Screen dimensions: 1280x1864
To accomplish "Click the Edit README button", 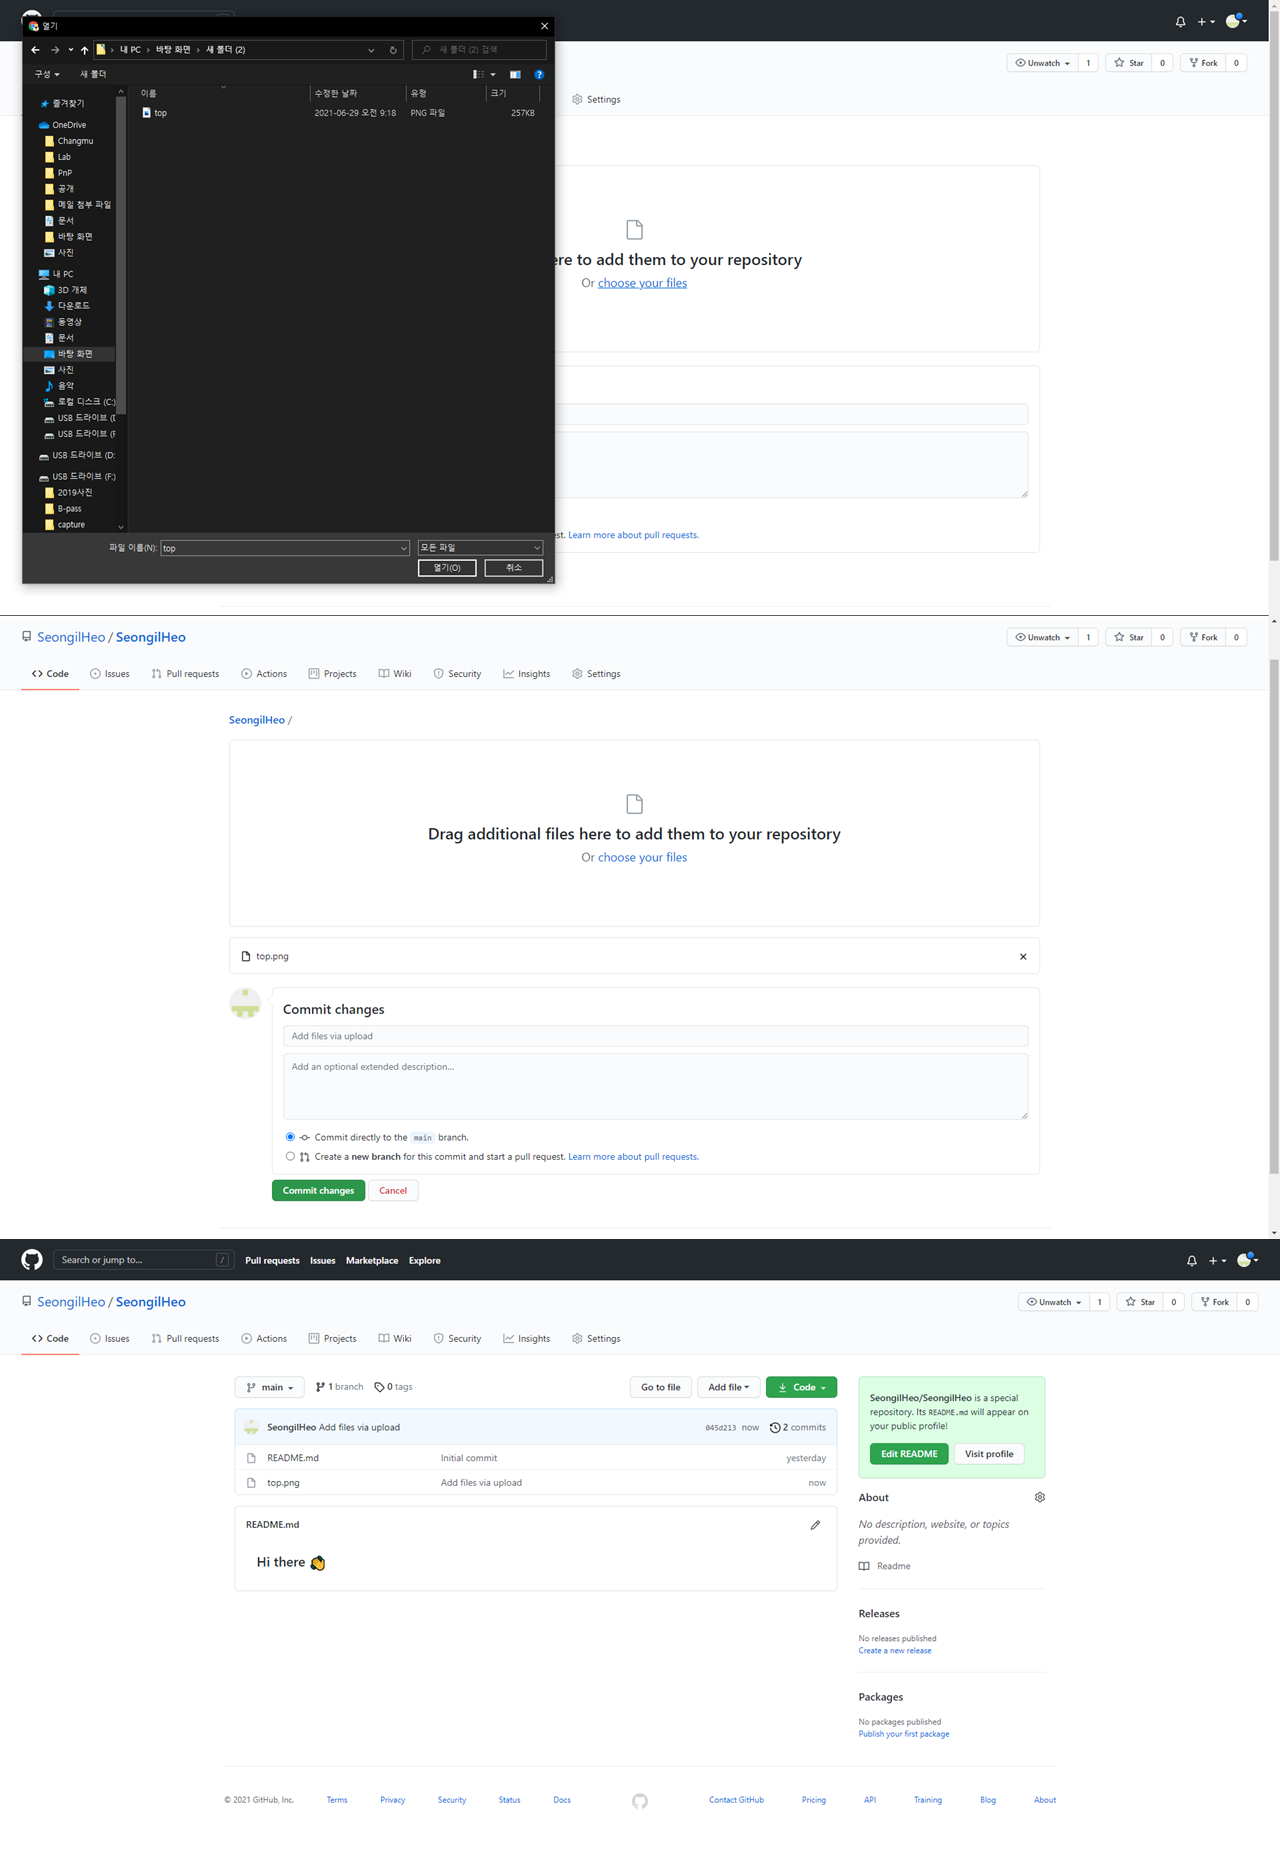I will coord(909,1454).
